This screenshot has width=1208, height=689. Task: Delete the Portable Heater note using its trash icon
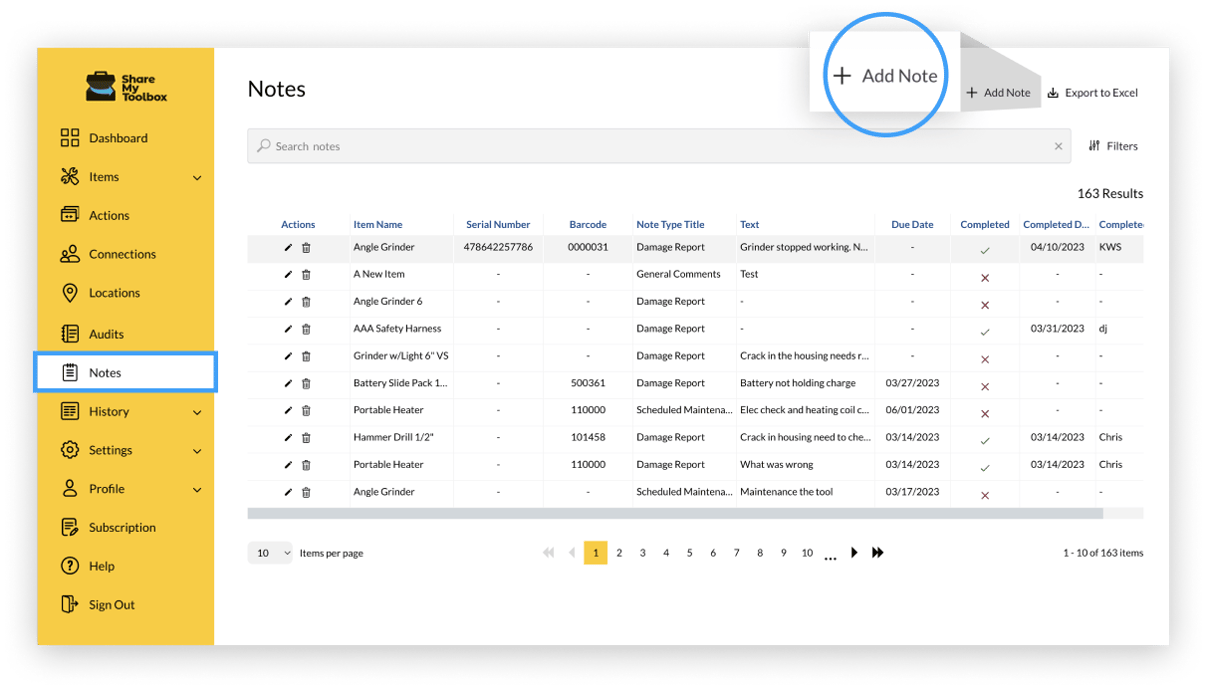[306, 410]
